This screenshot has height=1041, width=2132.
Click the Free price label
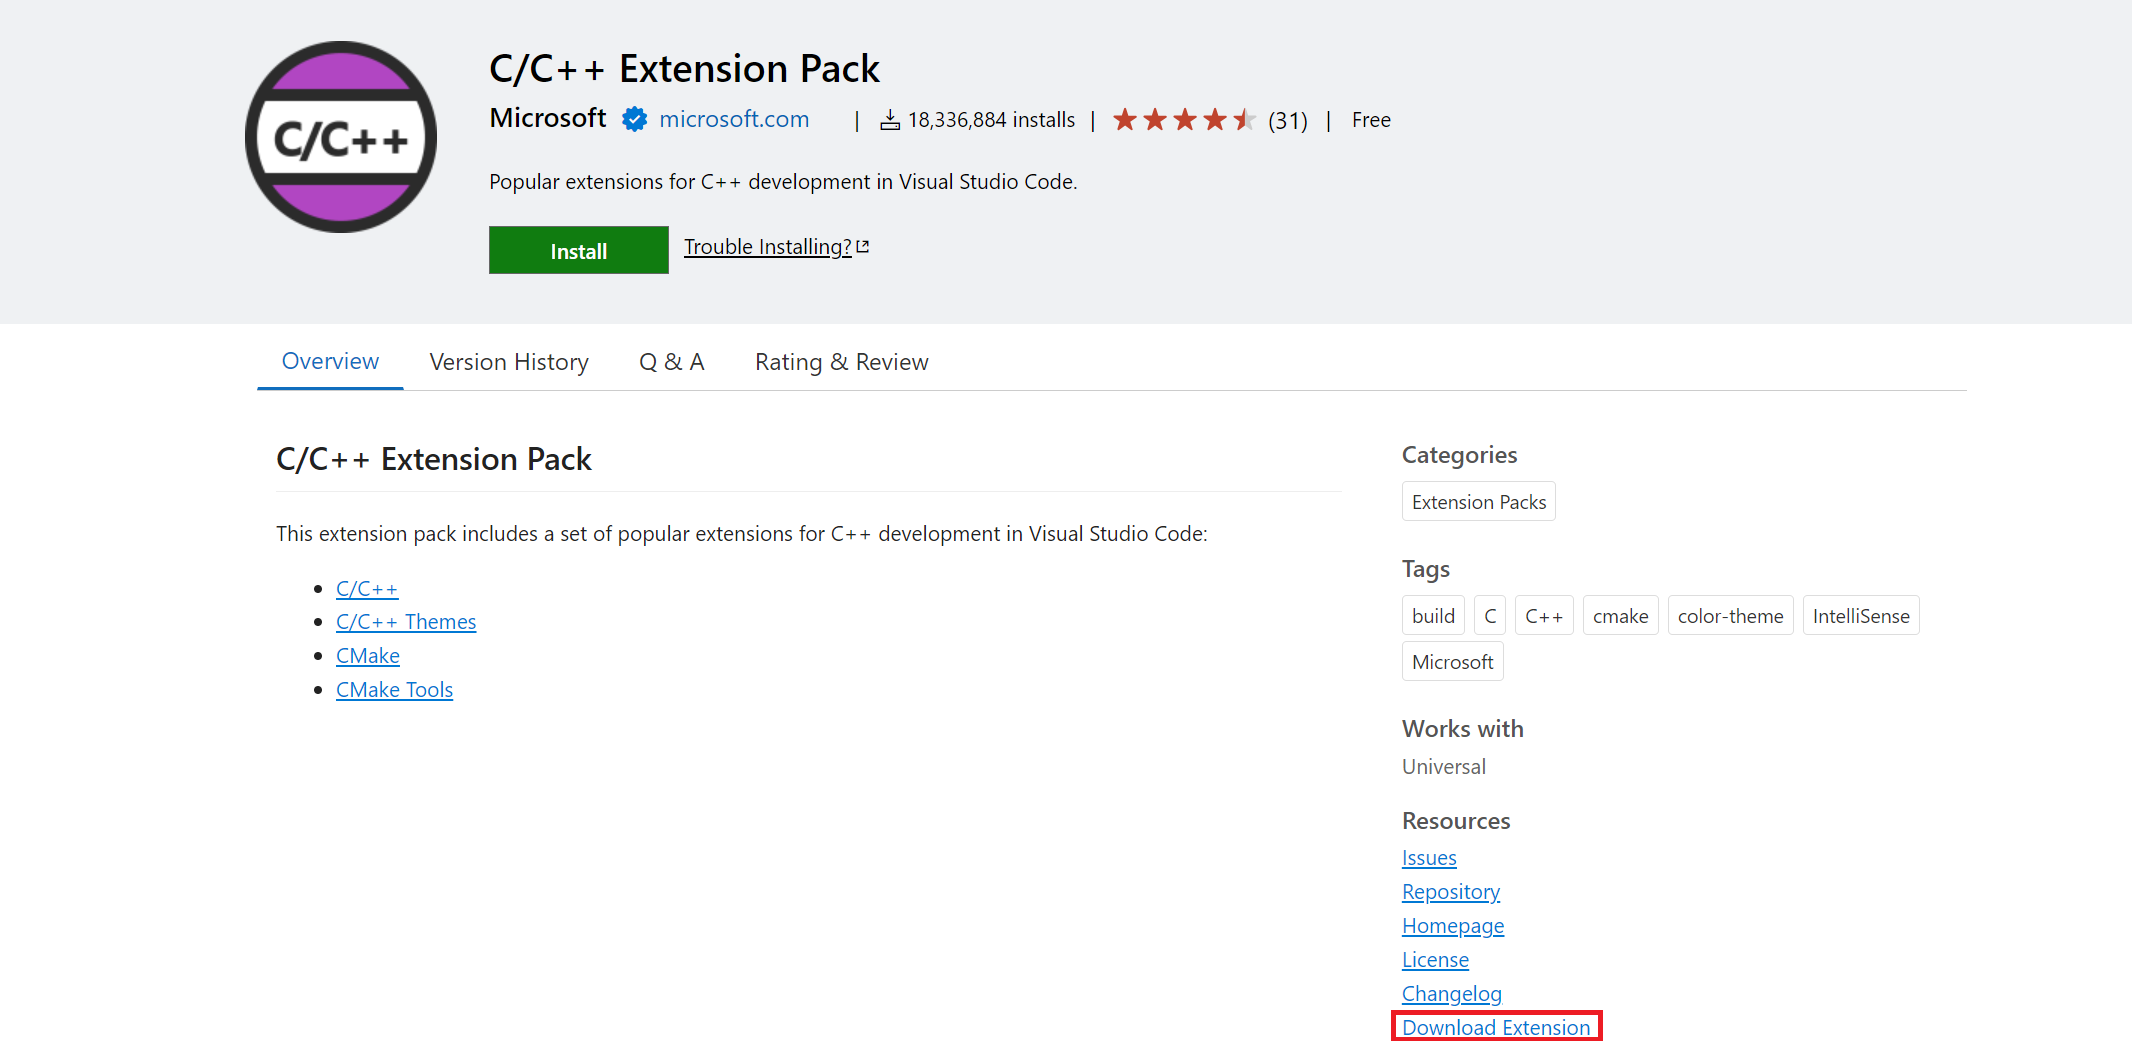tap(1371, 120)
